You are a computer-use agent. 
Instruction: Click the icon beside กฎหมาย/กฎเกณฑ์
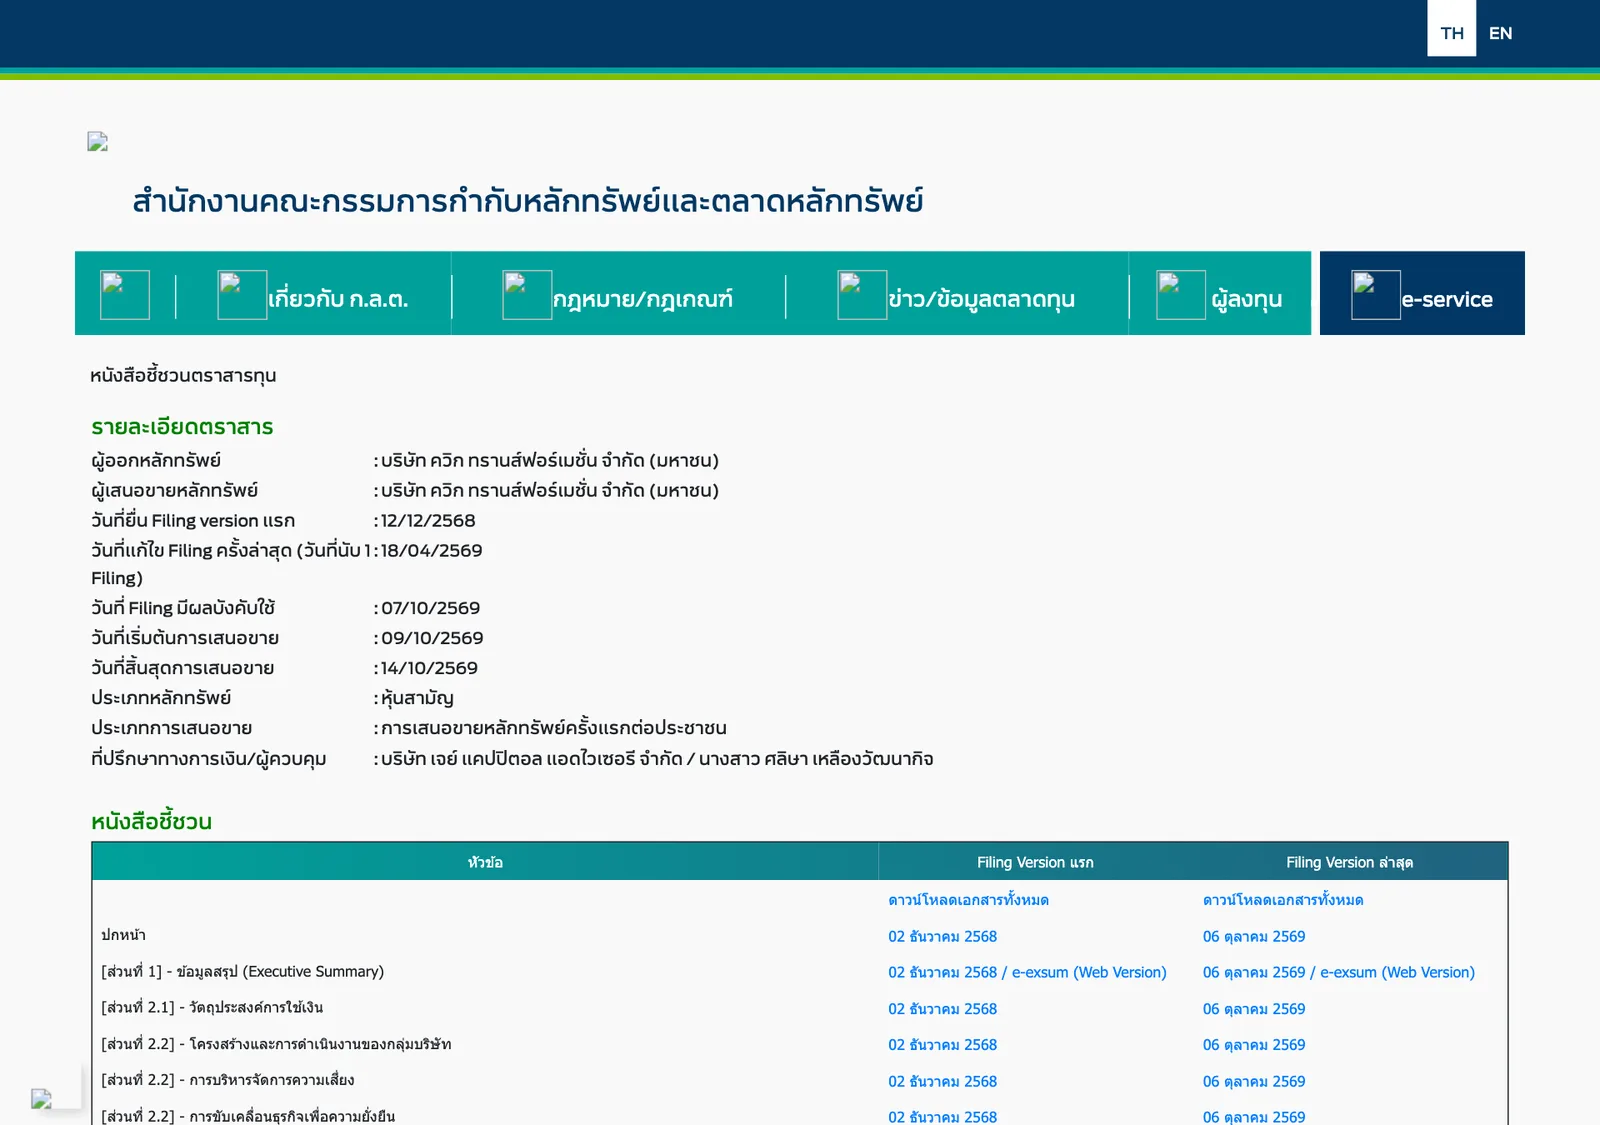point(527,295)
